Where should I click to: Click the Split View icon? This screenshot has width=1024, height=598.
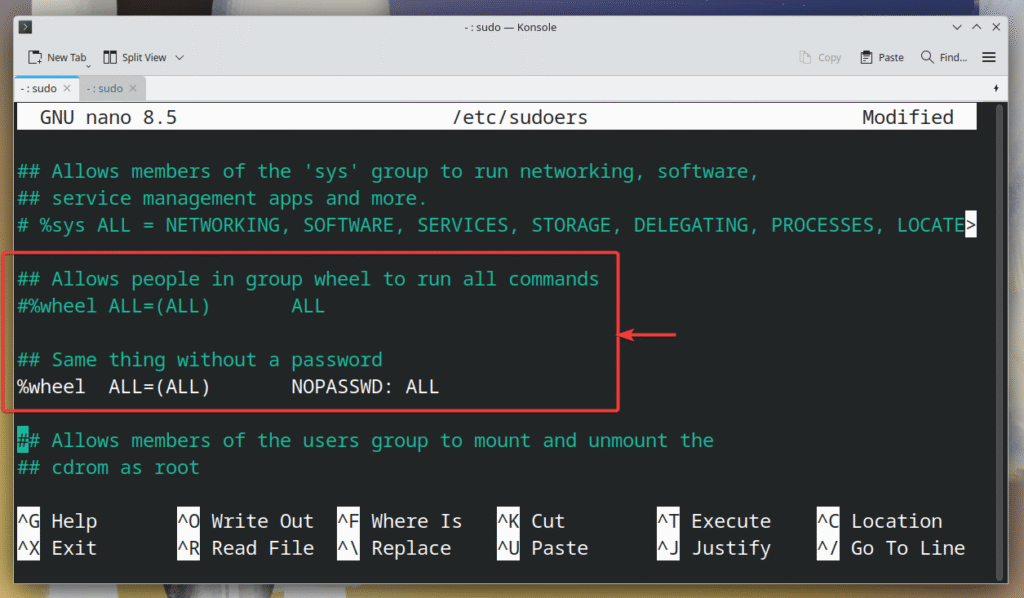tap(110, 58)
